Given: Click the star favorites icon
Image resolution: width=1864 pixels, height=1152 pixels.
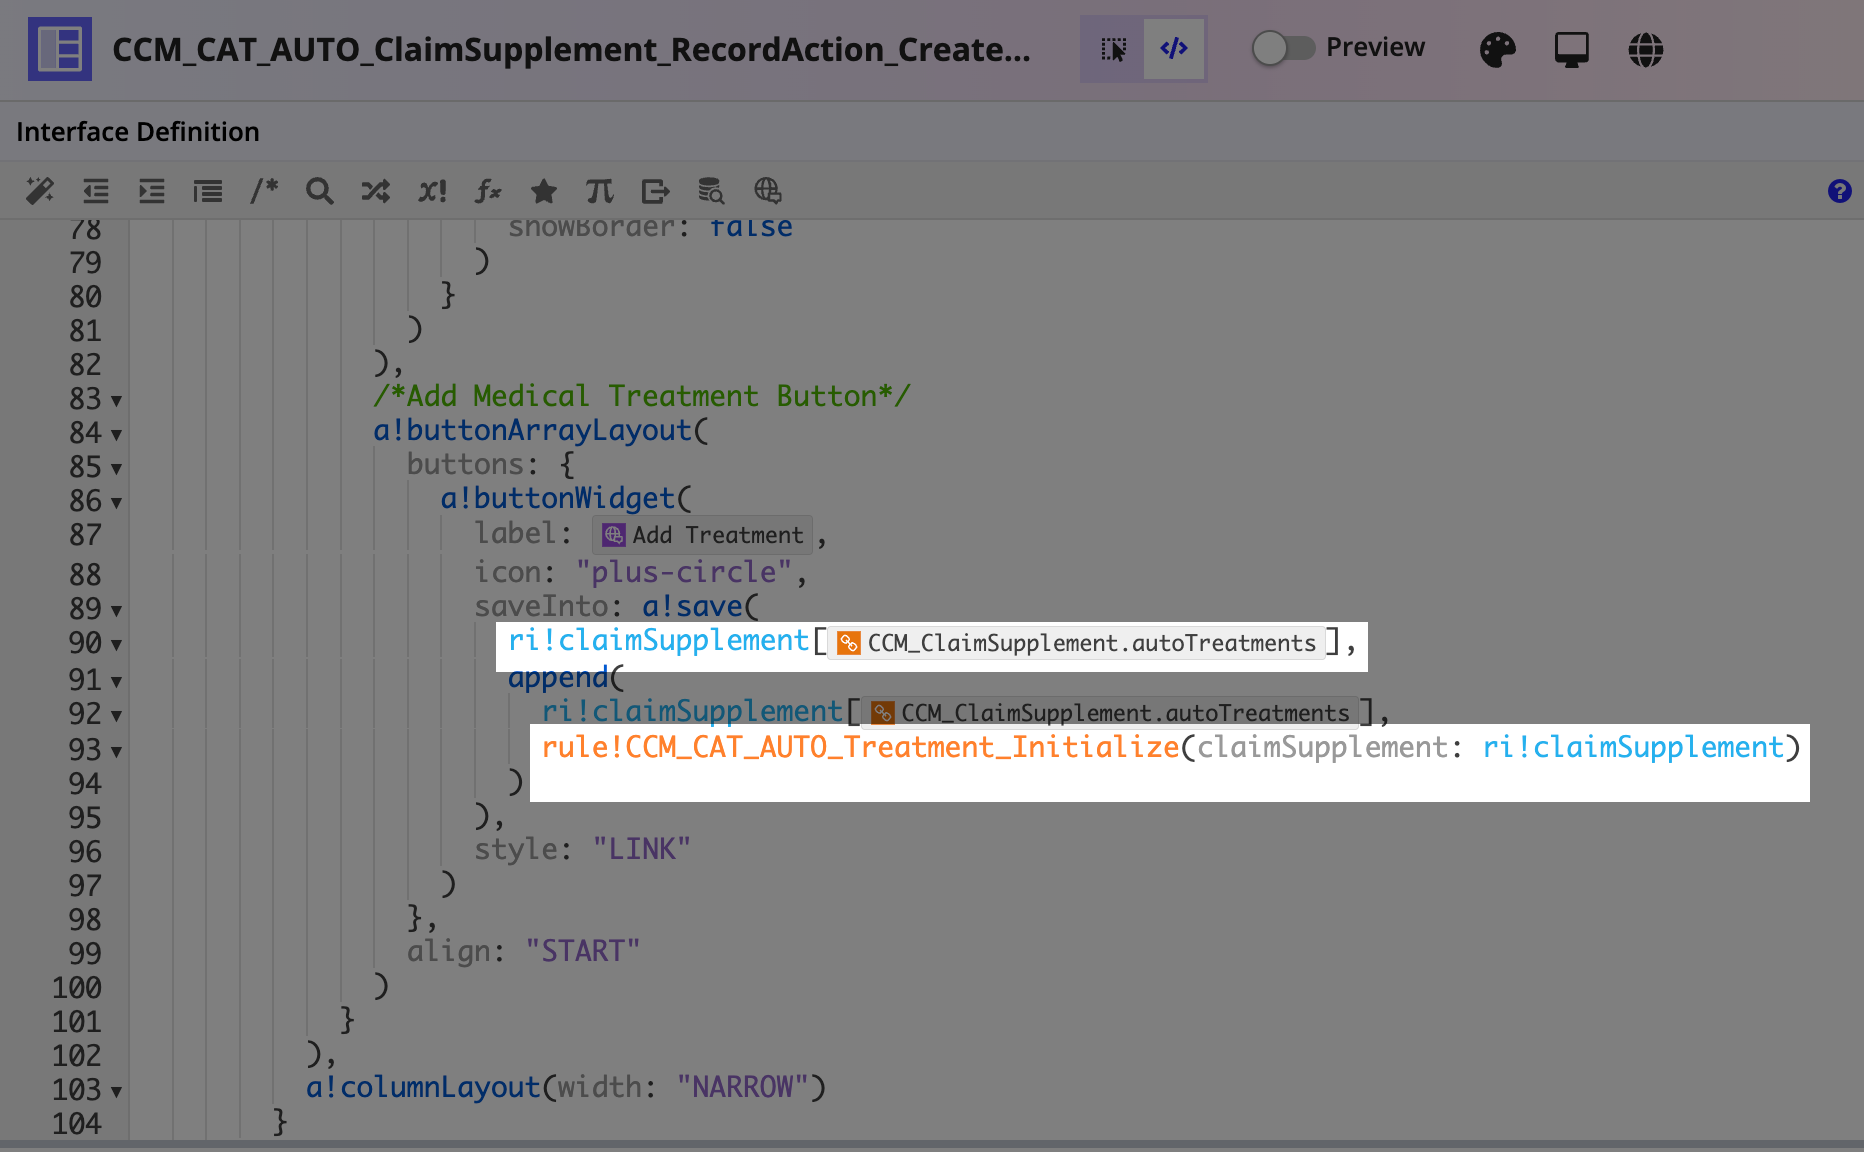Looking at the screenshot, I should click(x=543, y=190).
